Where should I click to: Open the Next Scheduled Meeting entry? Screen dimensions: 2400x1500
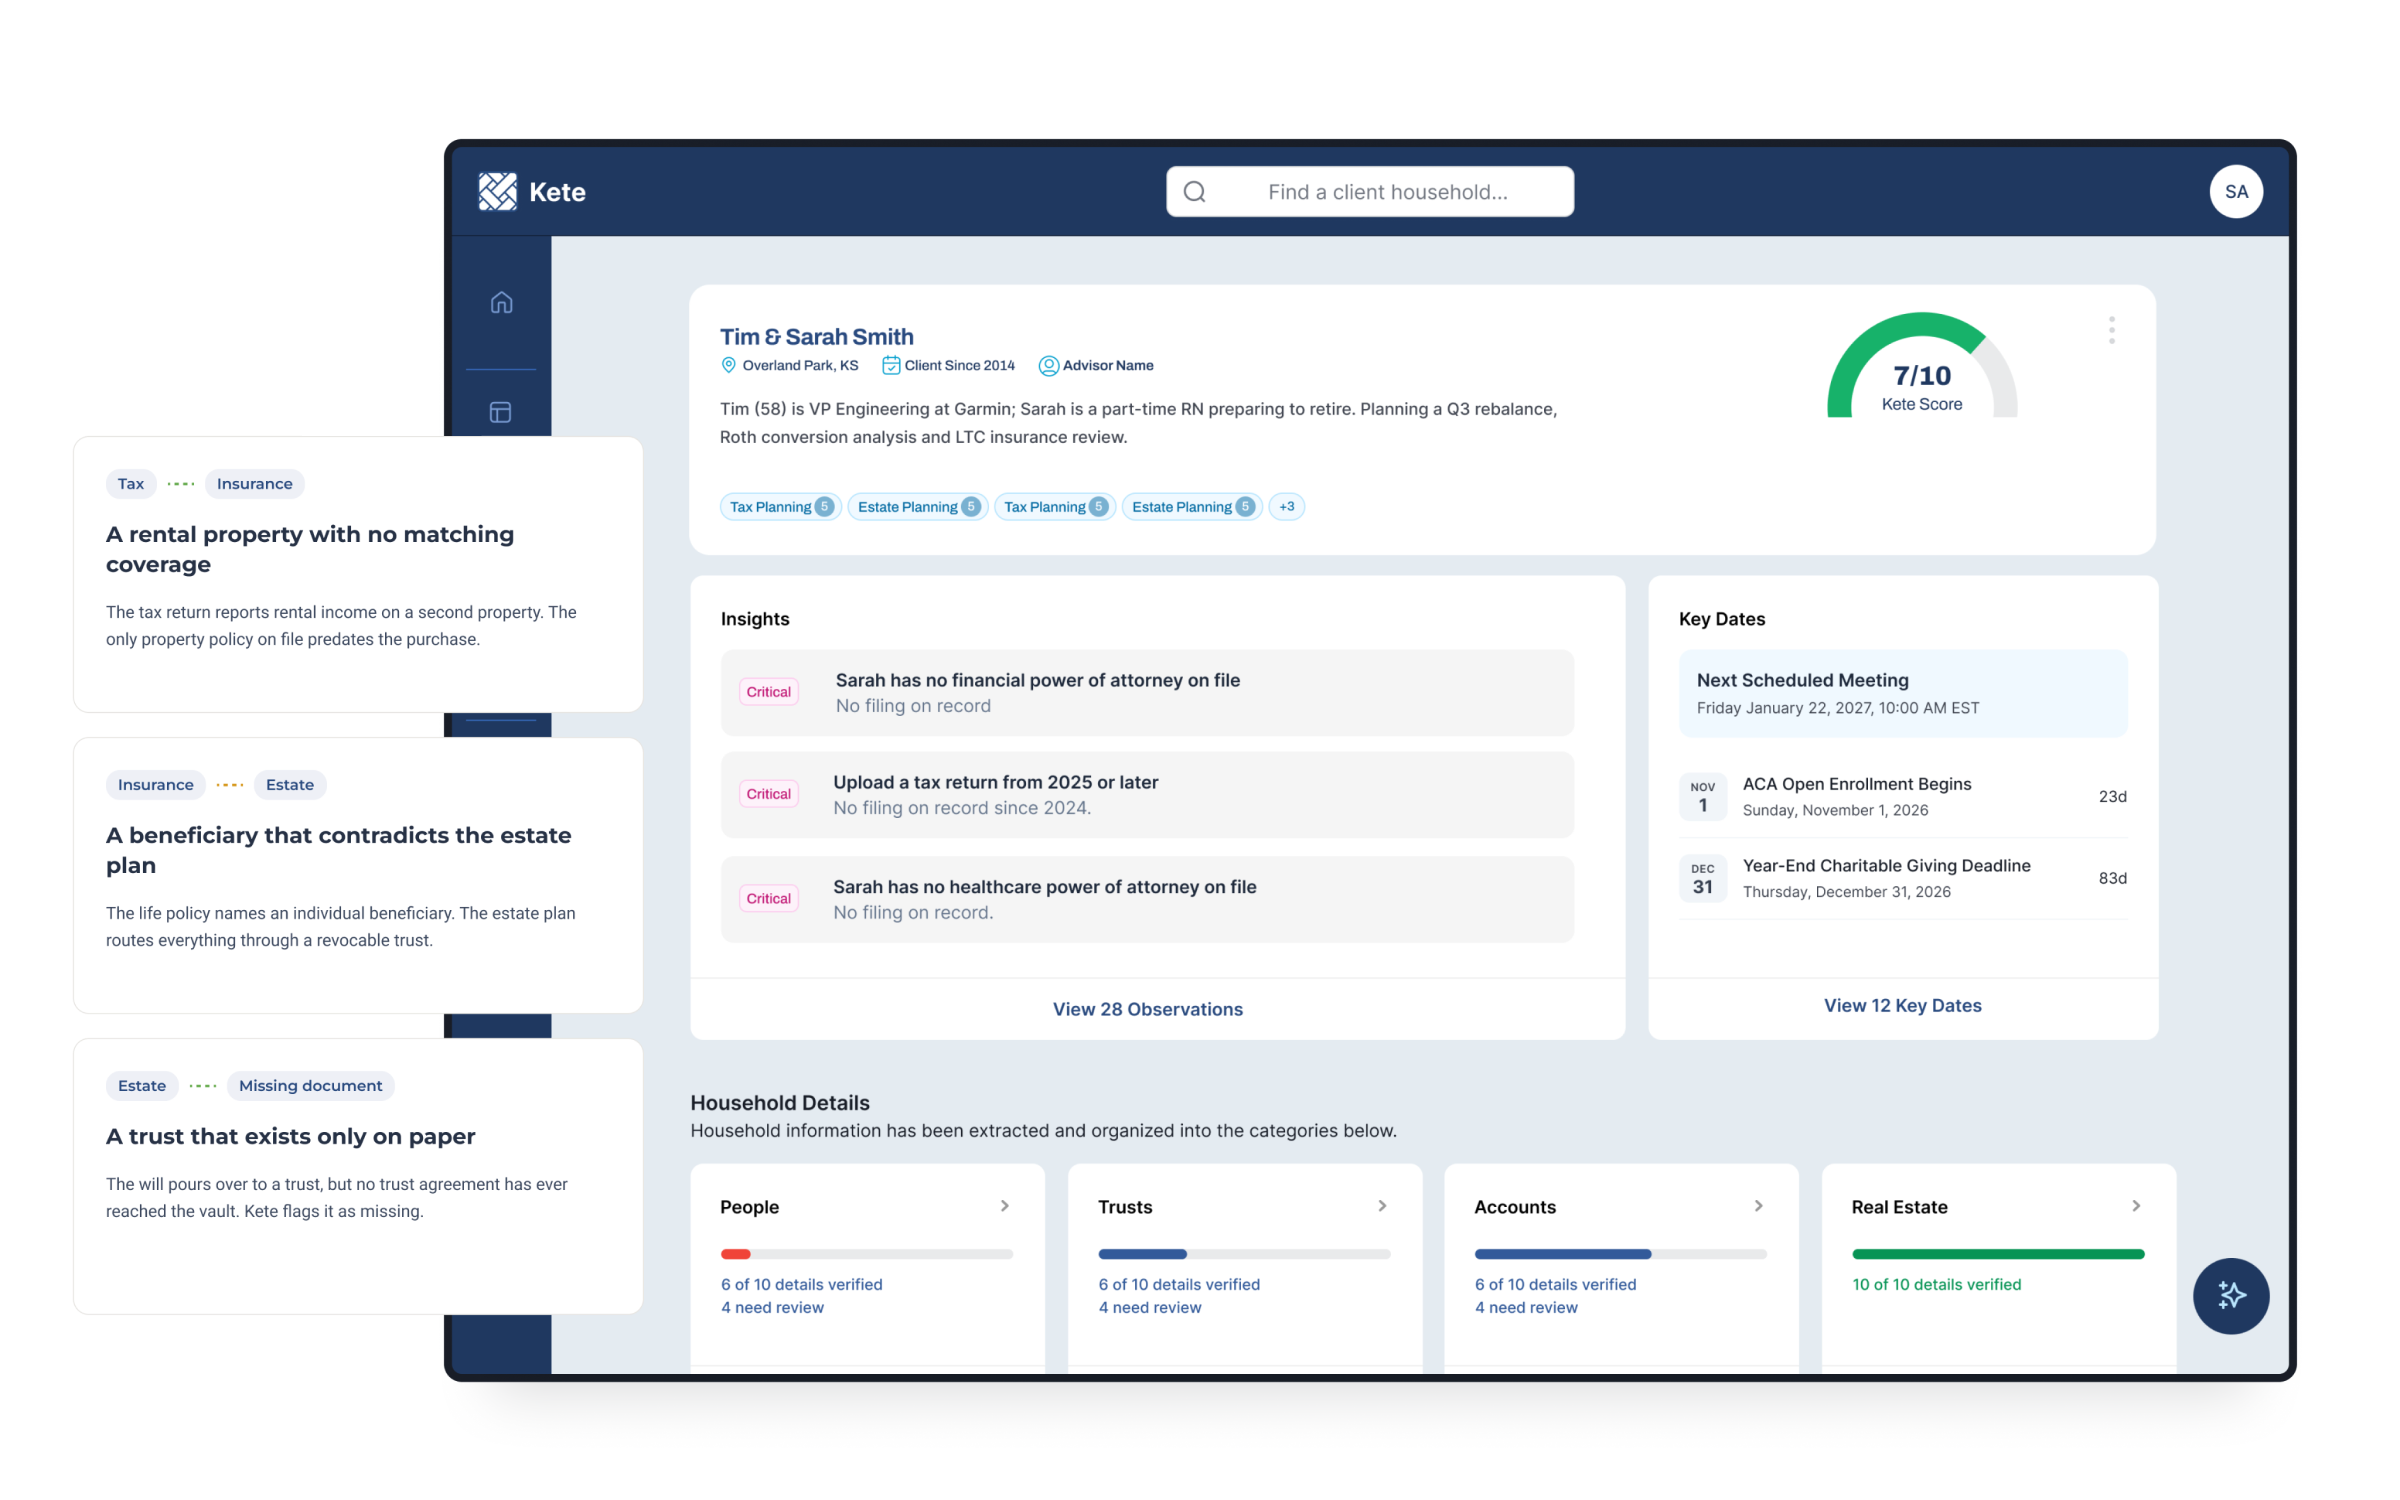click(x=1902, y=692)
